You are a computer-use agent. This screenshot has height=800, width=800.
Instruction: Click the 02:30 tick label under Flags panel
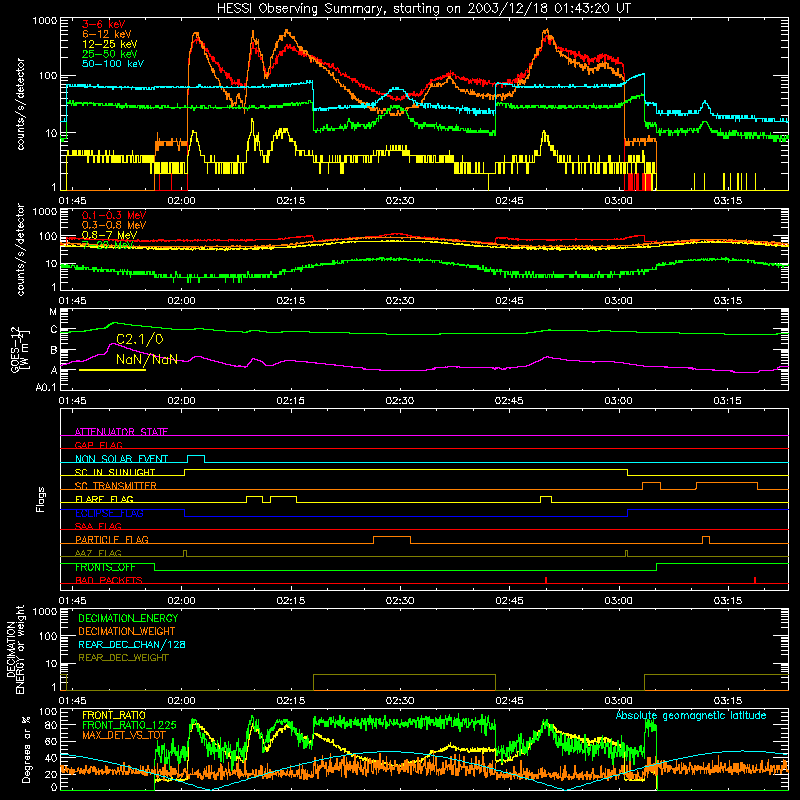399,601
